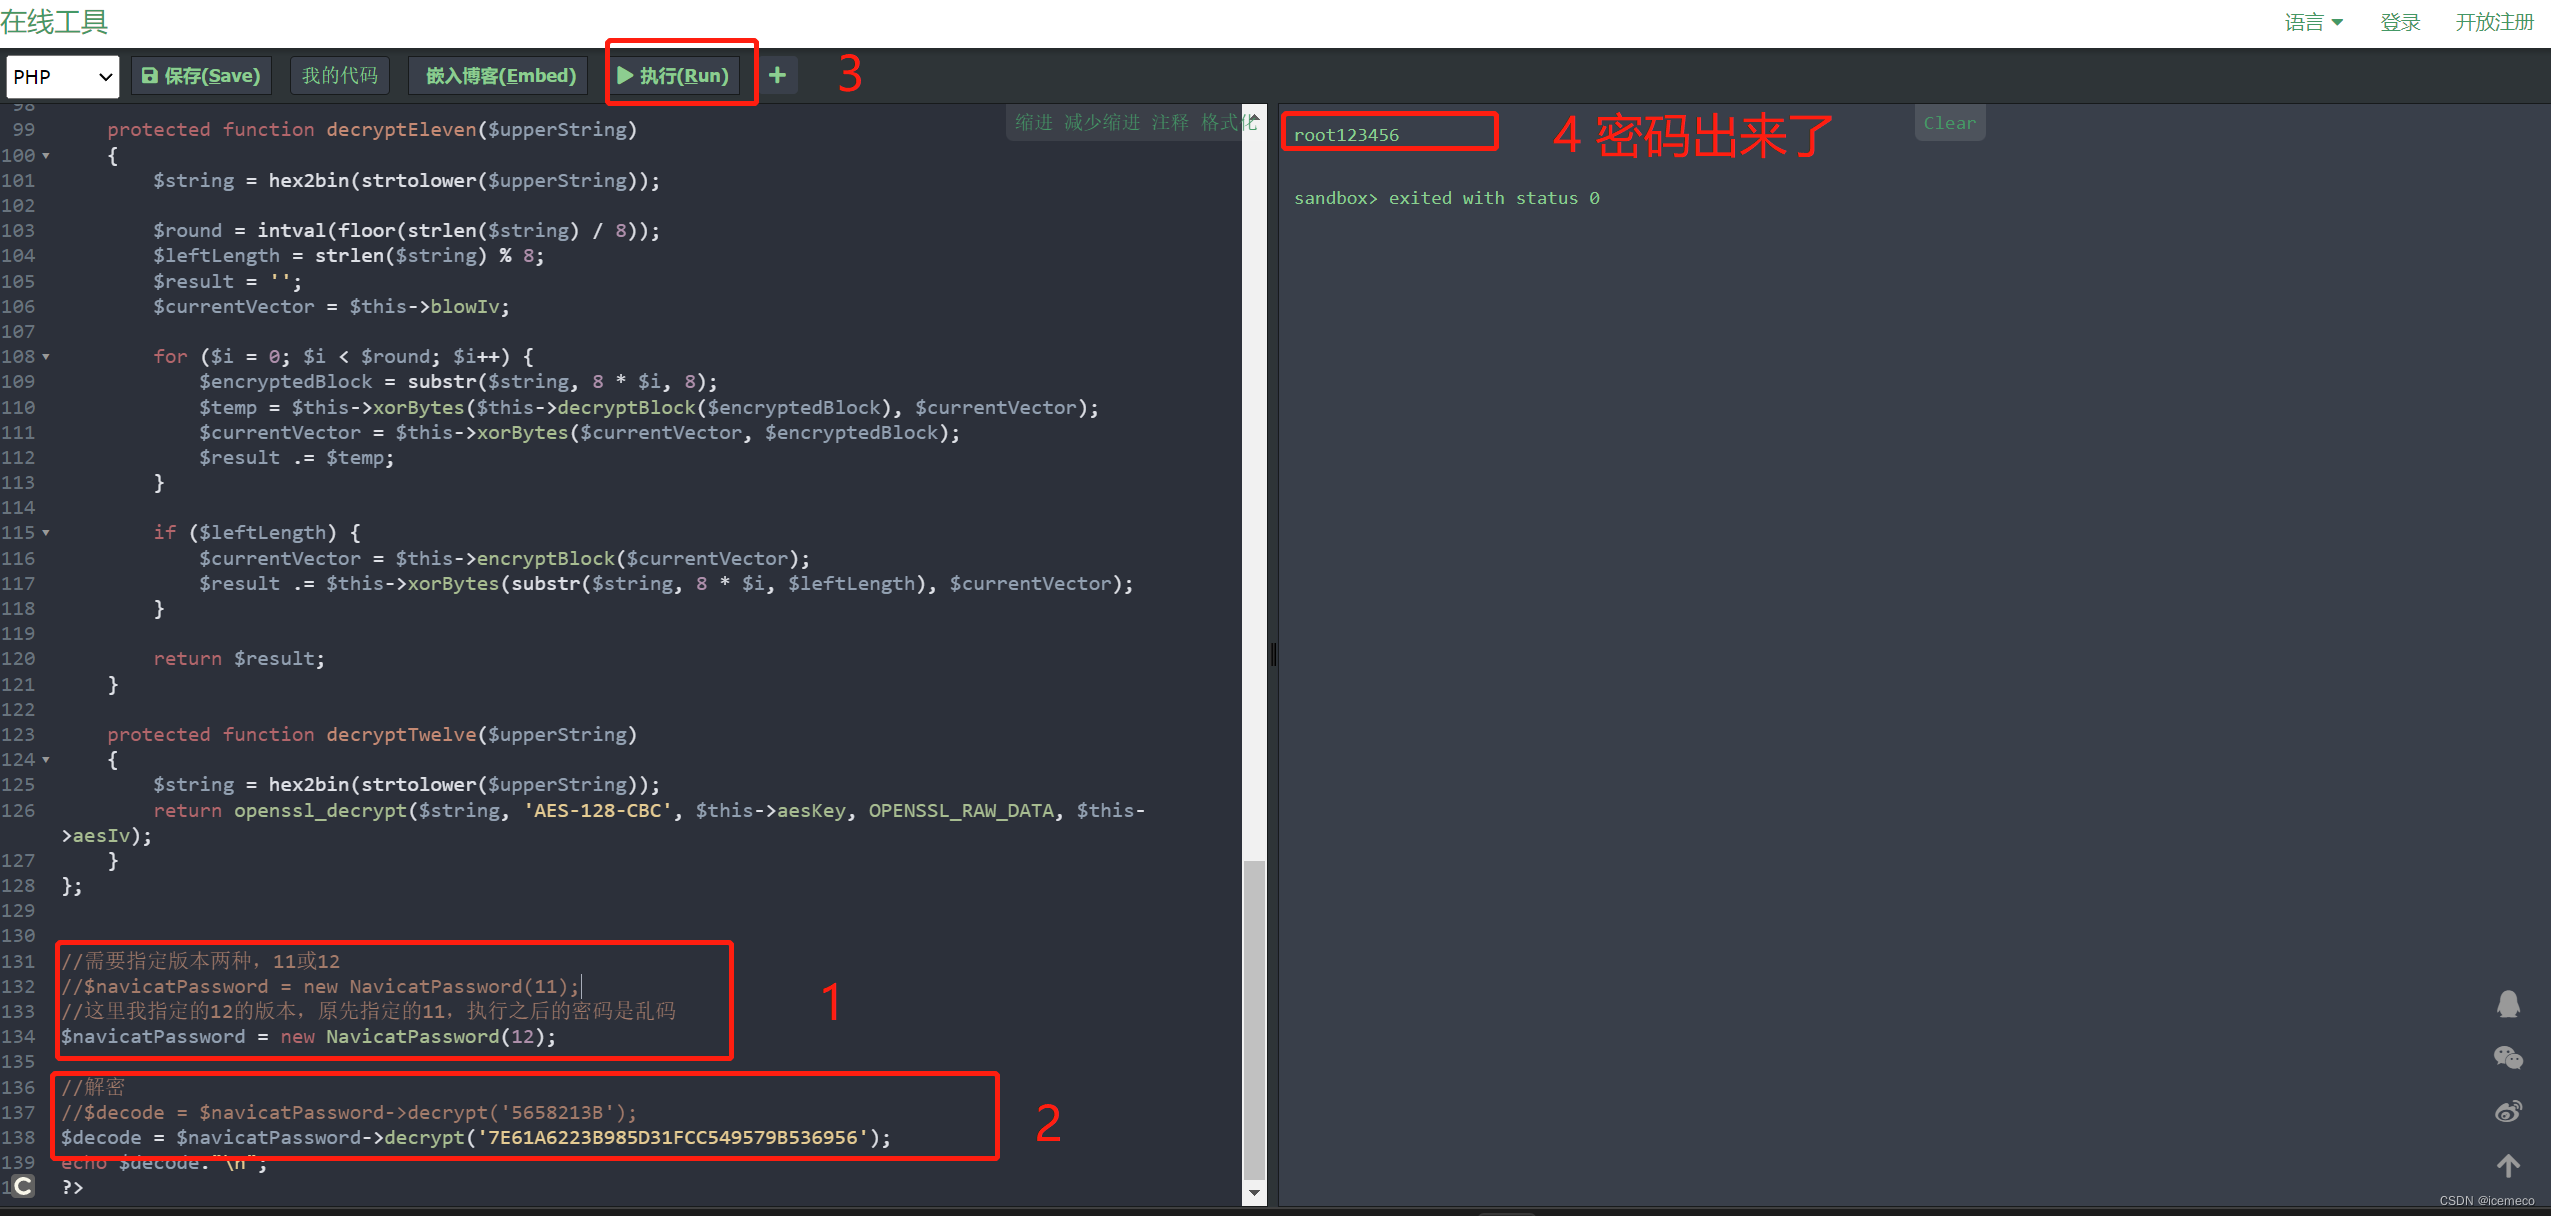Click the root123456 output text
The image size is (2551, 1216).
point(1346,135)
